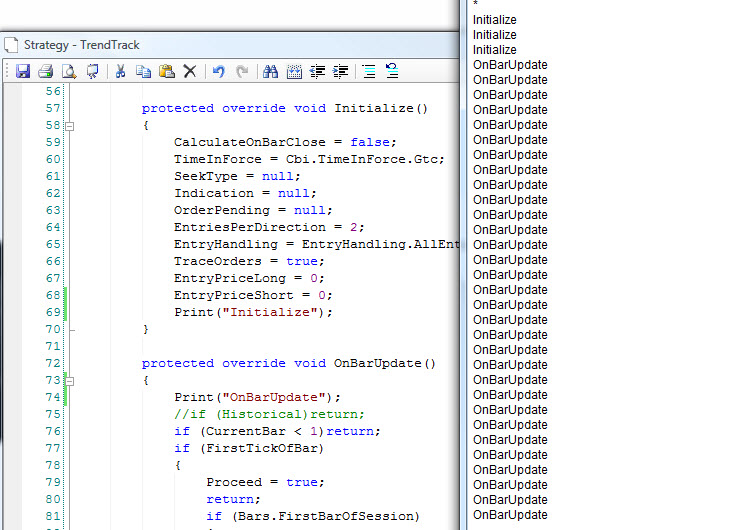Click the third Initialize entry in the output window
Viewport: 750px width, 530px height.
(495, 50)
